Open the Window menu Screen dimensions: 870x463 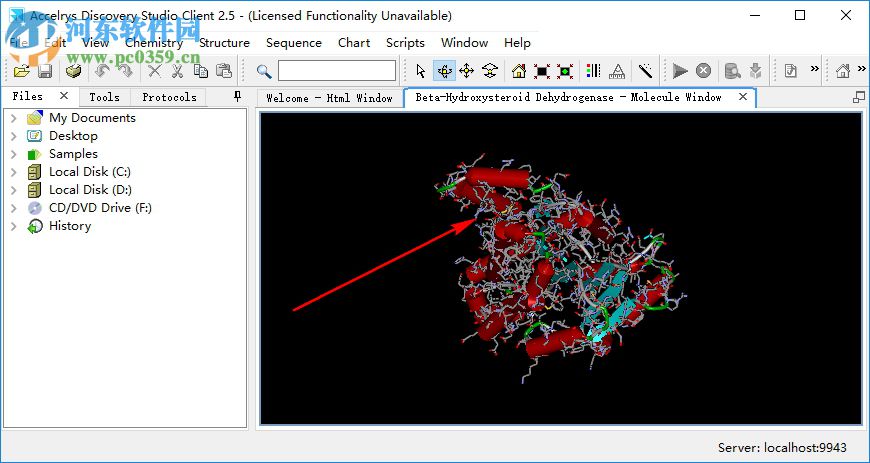[x=464, y=43]
